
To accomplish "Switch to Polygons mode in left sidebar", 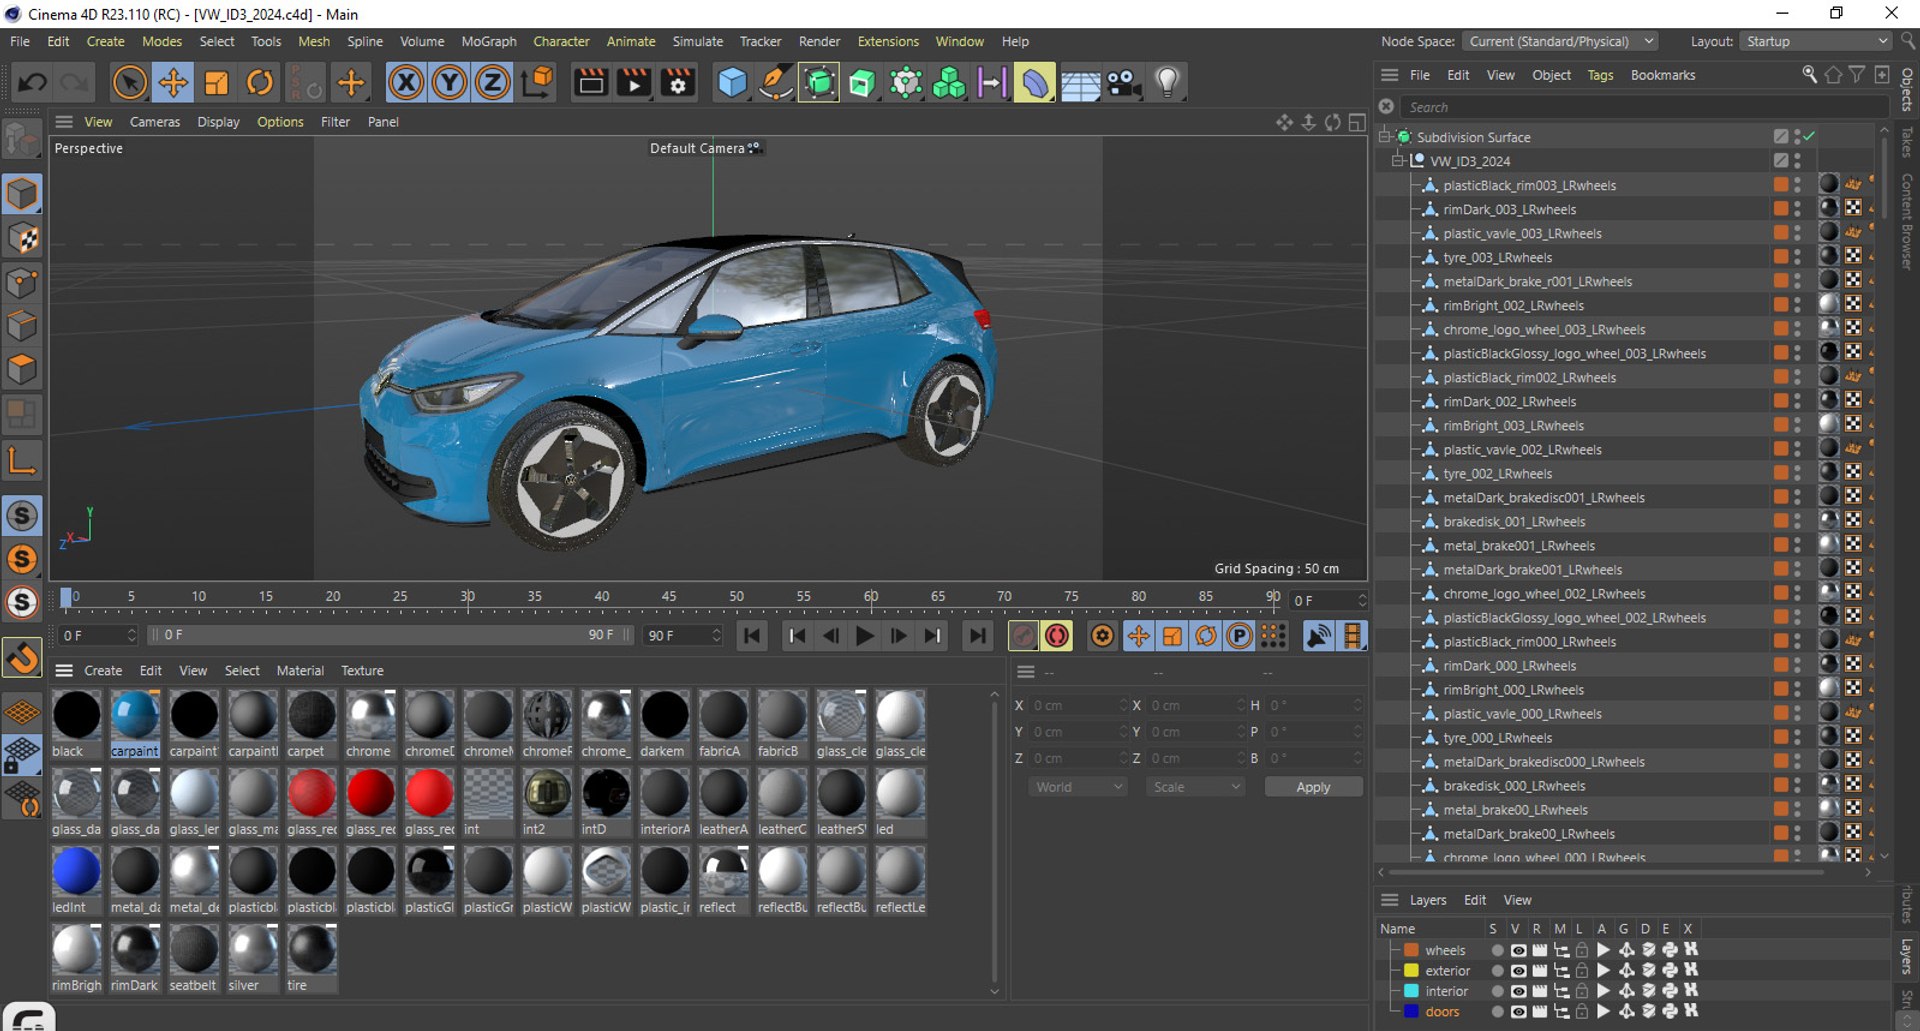I will [x=22, y=370].
